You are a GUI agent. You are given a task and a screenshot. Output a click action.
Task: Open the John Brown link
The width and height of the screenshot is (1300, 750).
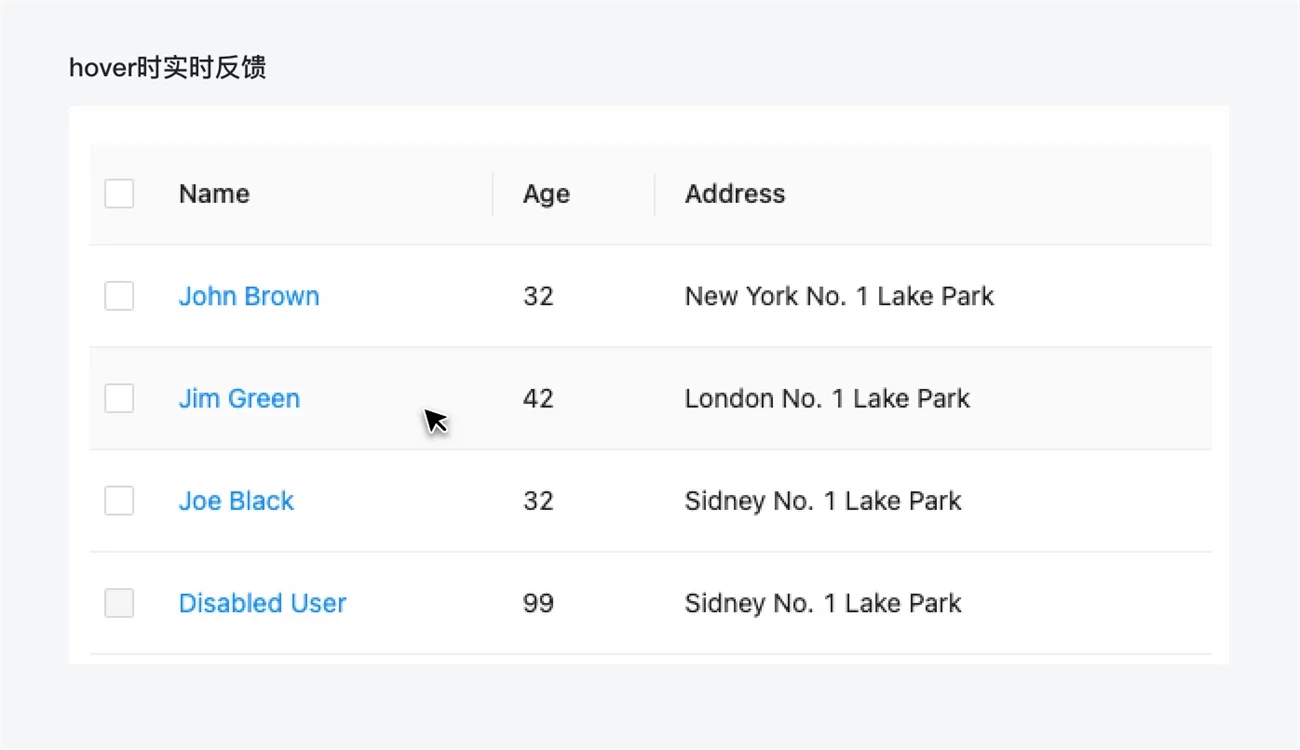249,296
